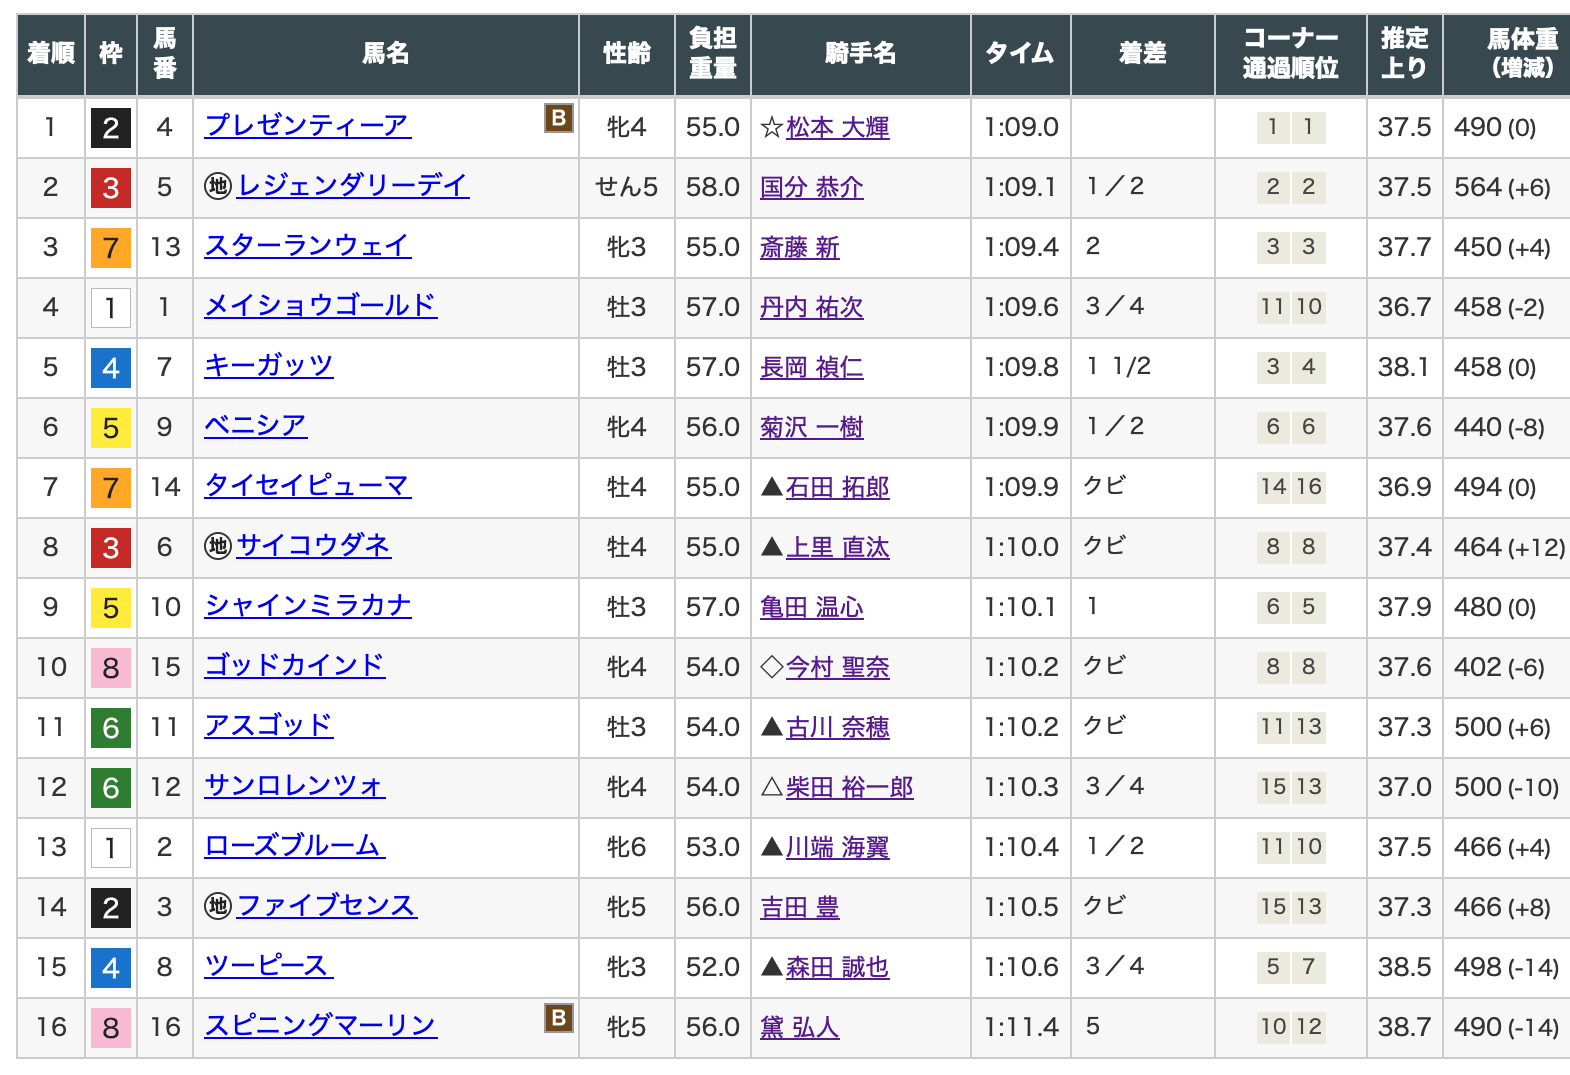Click the black frame 2 badge in first-place row
1570x1075 pixels.
111,127
